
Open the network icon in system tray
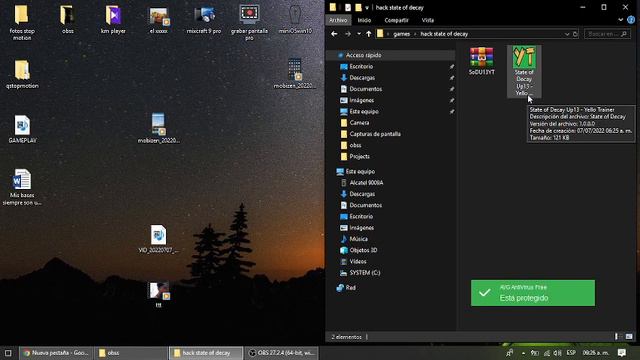(547, 353)
